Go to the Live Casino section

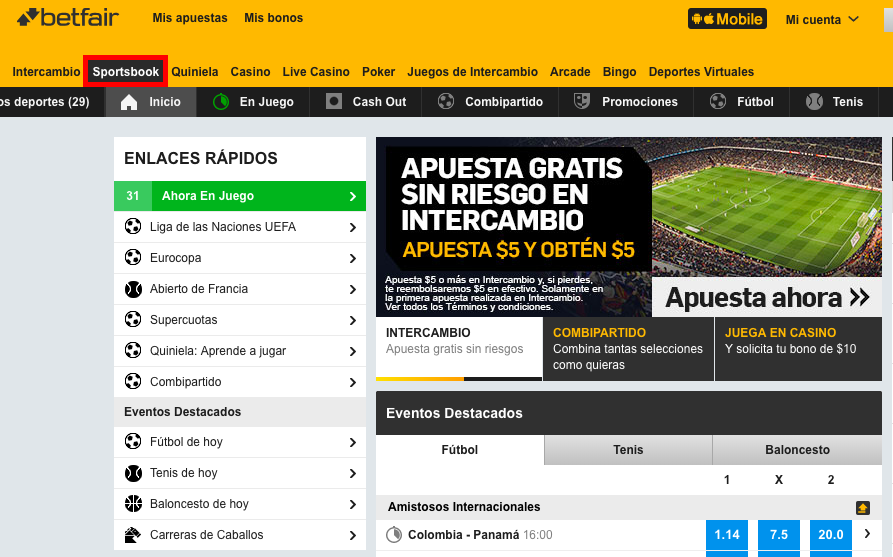(316, 72)
